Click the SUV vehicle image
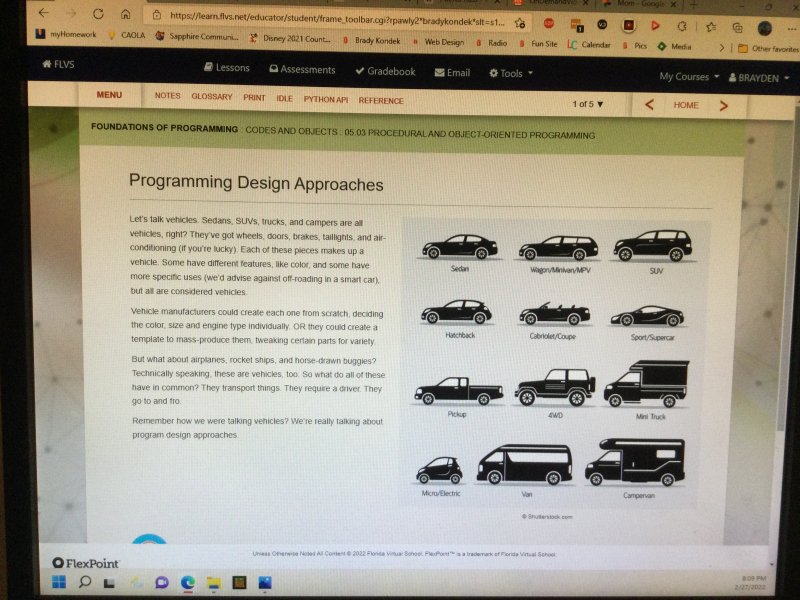This screenshot has width=800, height=600. (x=653, y=245)
